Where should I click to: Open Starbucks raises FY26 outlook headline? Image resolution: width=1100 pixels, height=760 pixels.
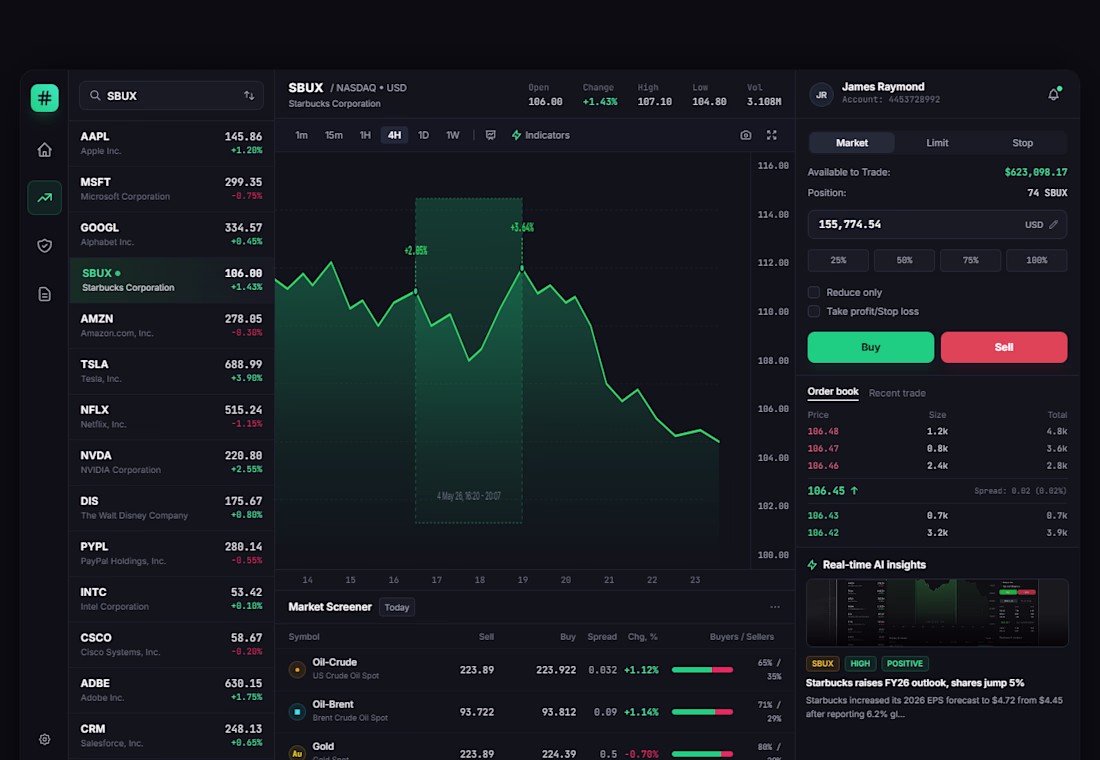click(915, 683)
